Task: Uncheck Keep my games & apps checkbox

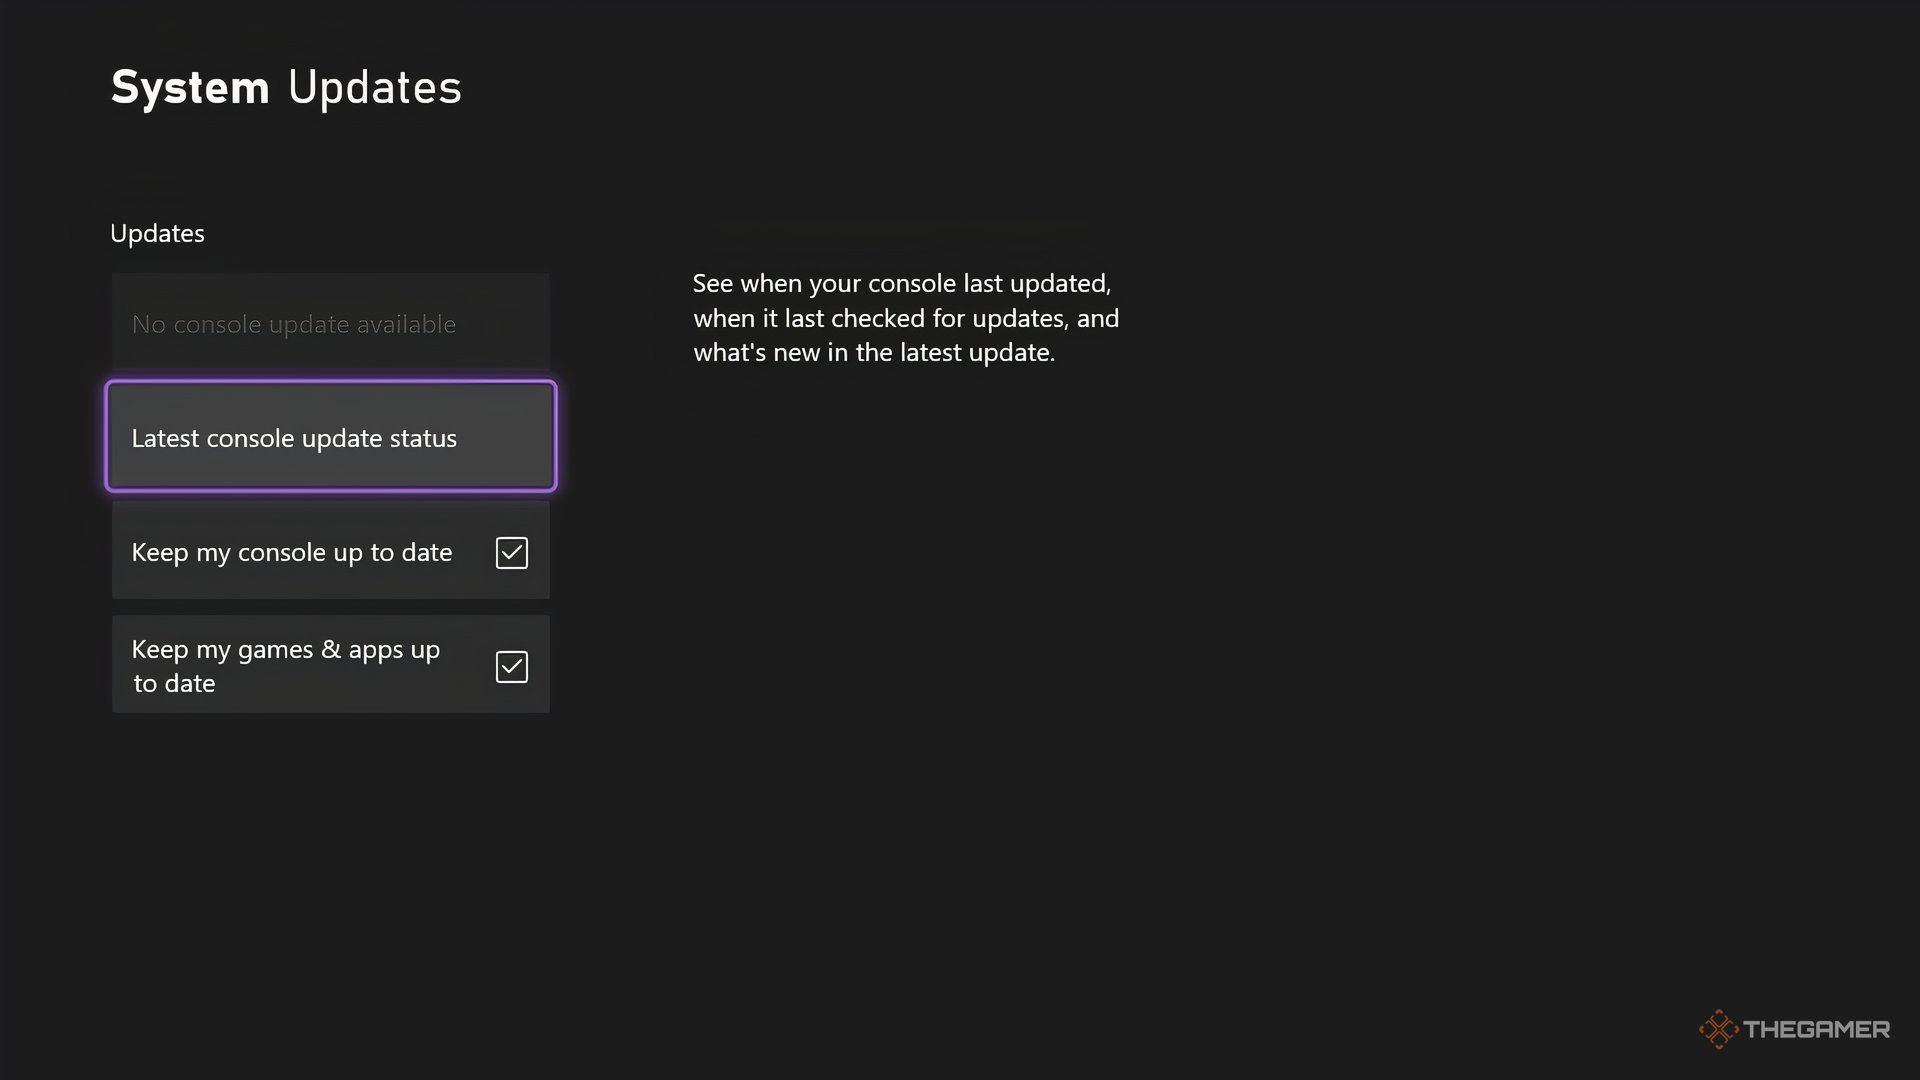Action: [x=511, y=667]
